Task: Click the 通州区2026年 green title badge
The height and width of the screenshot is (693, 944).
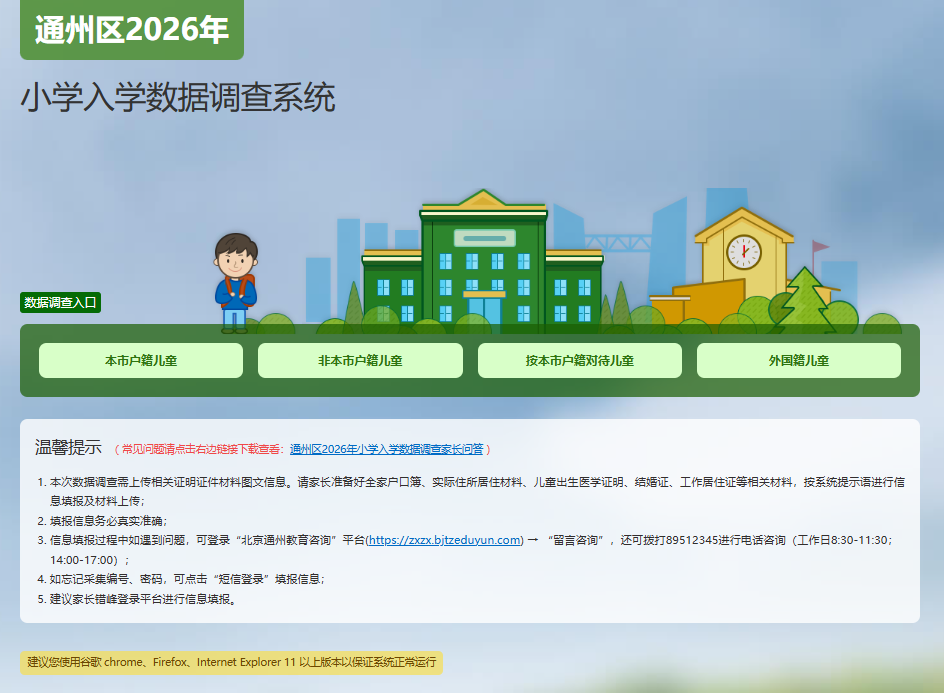Action: (132, 30)
